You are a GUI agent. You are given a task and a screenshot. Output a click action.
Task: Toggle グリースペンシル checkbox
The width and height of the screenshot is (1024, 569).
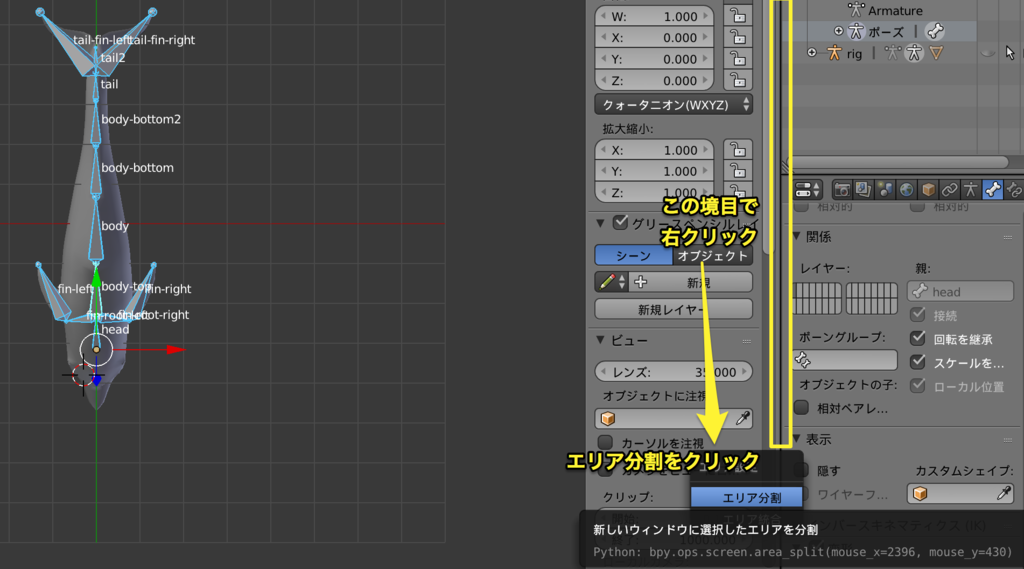click(x=620, y=223)
